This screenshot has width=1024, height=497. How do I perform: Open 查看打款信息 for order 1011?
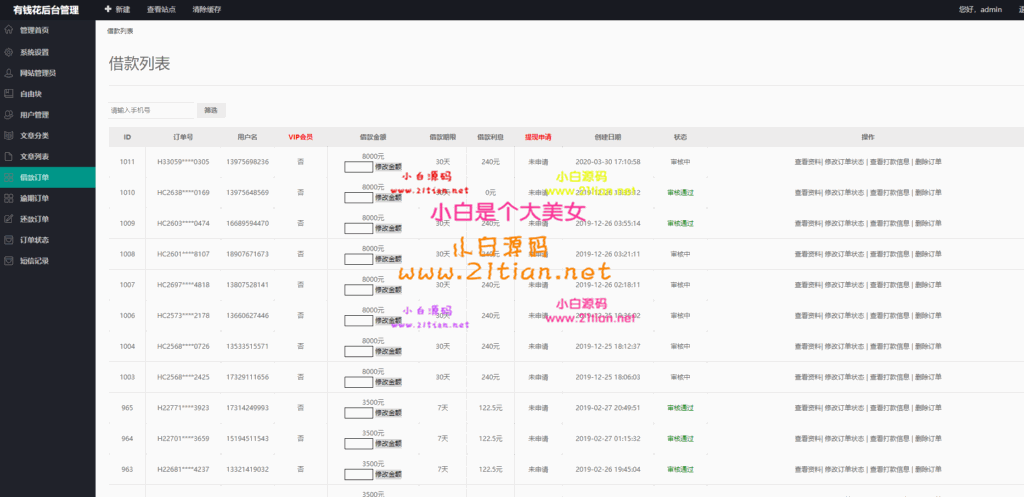889,162
